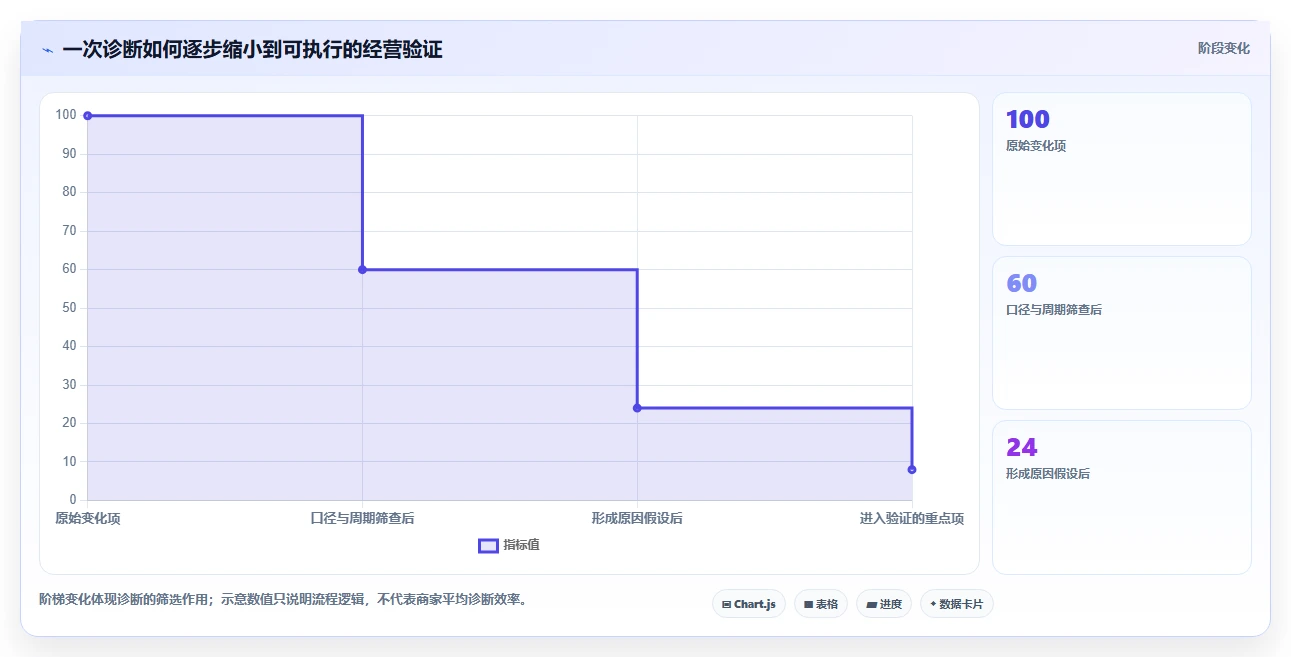
Task: Click the lightning icon beside the title
Action: 47,49
